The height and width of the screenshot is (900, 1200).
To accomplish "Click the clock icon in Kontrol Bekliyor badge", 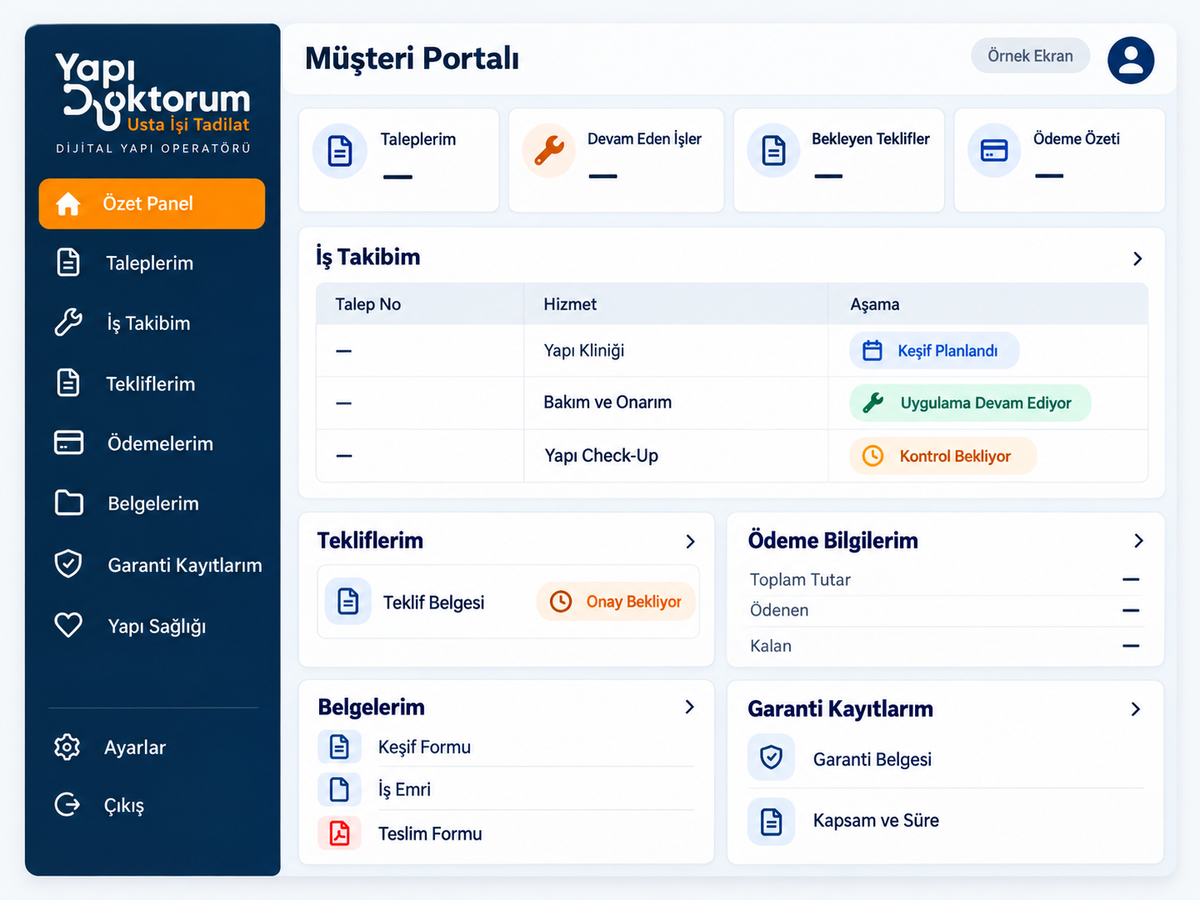I will tap(873, 456).
